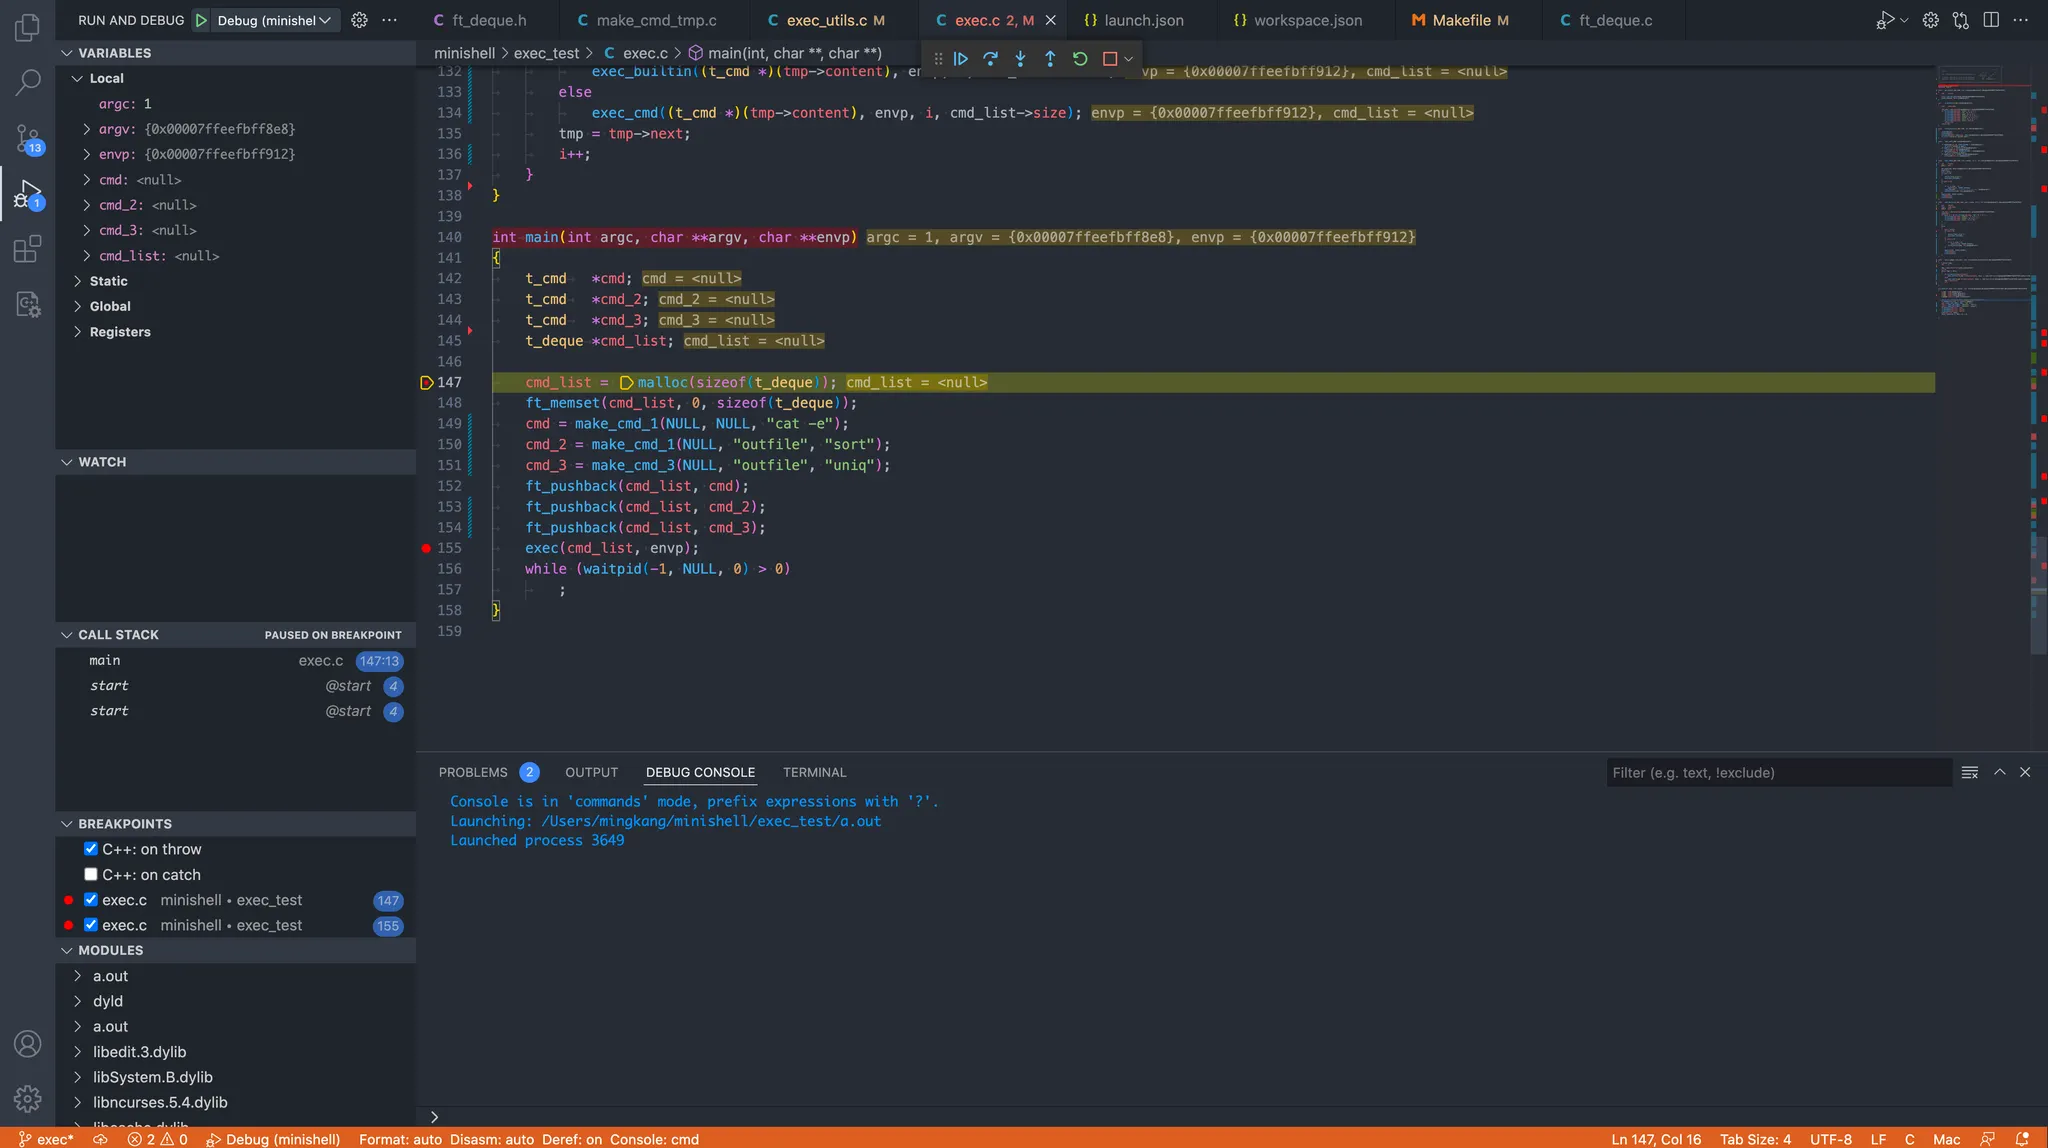
Task: Expand the Registers scope
Action: 78,332
